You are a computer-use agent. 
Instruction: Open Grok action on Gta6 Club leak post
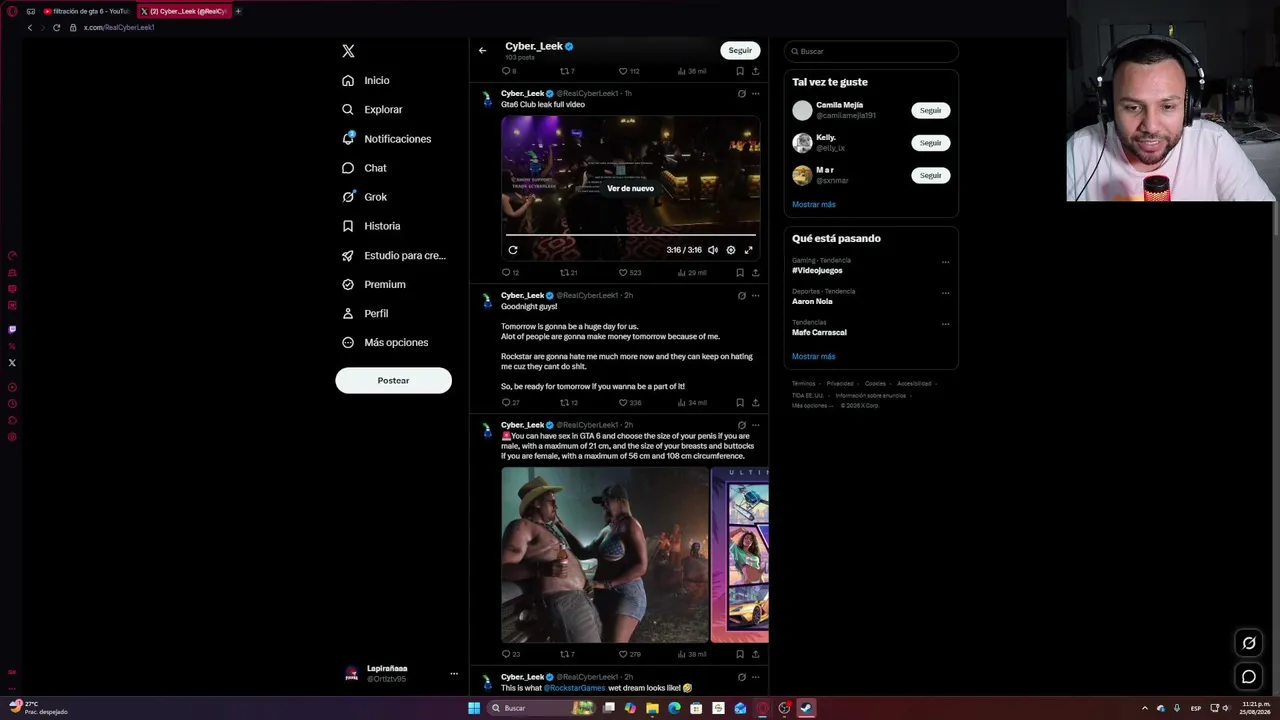click(x=741, y=93)
